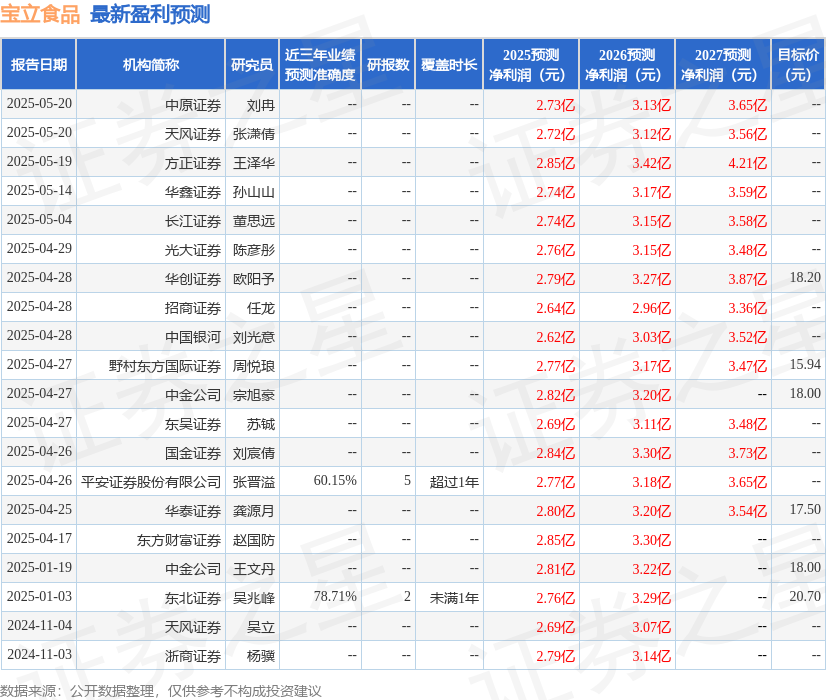This screenshot has height=700, width=826.
Task: Click target price 17.50
Action: point(805,509)
